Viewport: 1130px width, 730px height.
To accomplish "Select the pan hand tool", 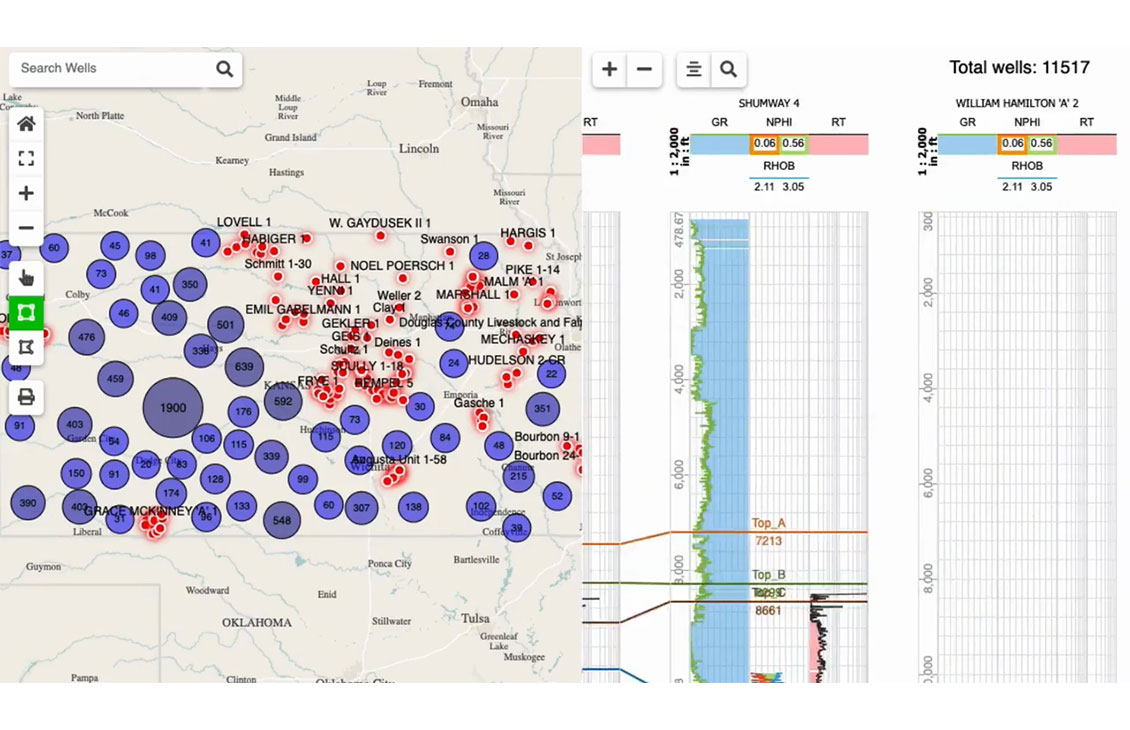I will pyautogui.click(x=26, y=278).
